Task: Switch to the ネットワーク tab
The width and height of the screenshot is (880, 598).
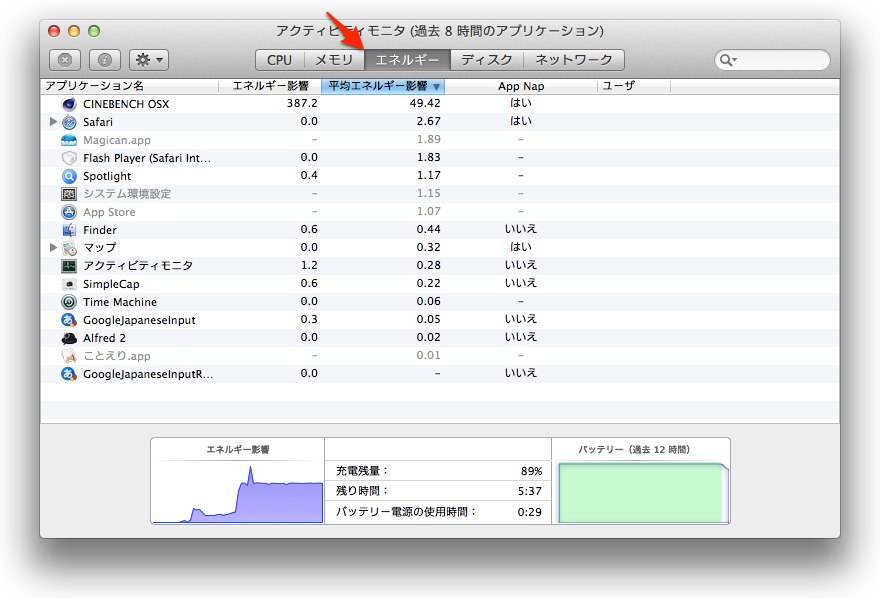Action: pos(574,59)
